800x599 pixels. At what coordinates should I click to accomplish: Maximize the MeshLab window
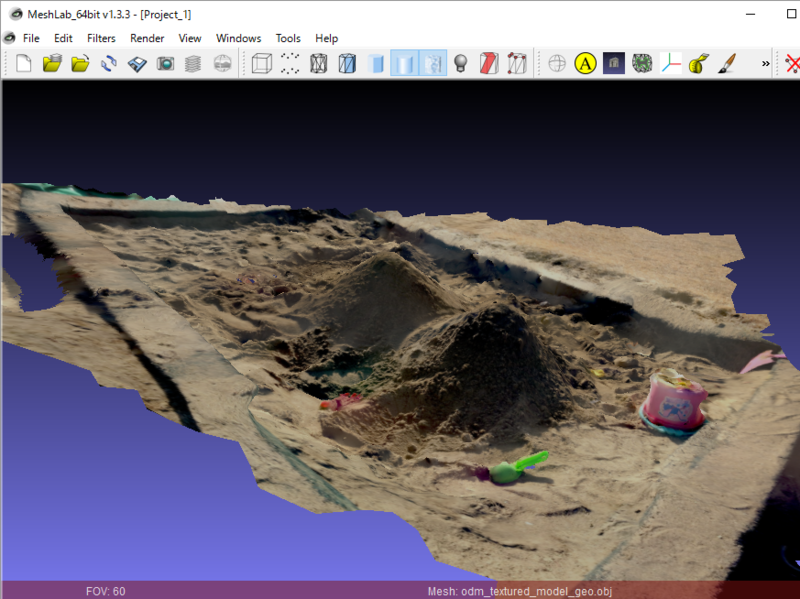point(791,14)
